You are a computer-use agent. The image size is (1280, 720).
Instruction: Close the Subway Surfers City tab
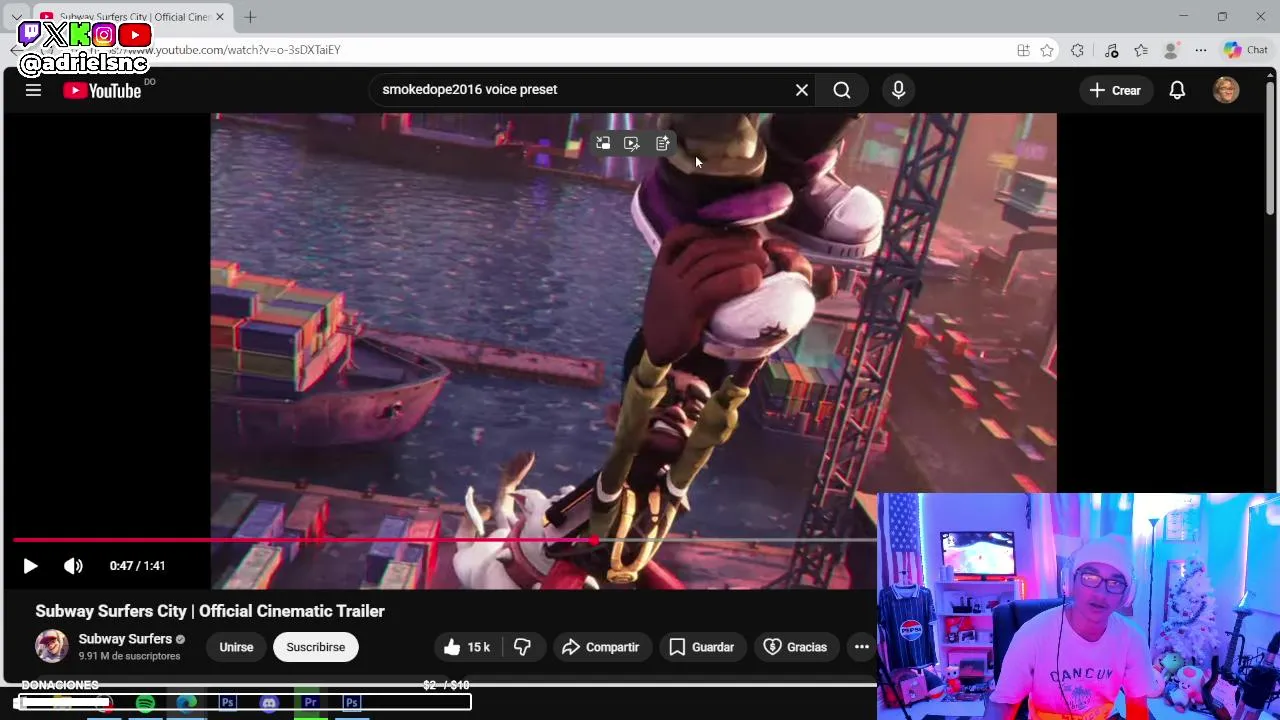pos(220,17)
